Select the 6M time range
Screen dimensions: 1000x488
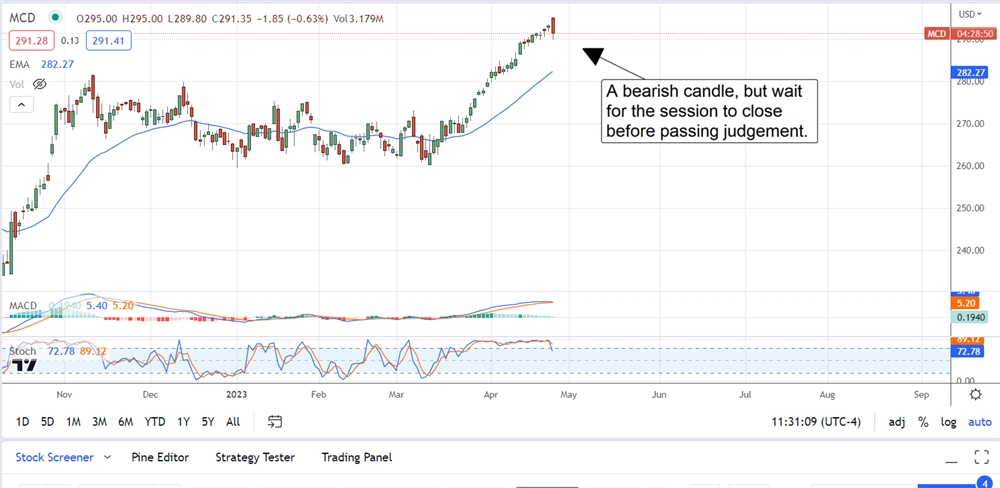point(126,422)
